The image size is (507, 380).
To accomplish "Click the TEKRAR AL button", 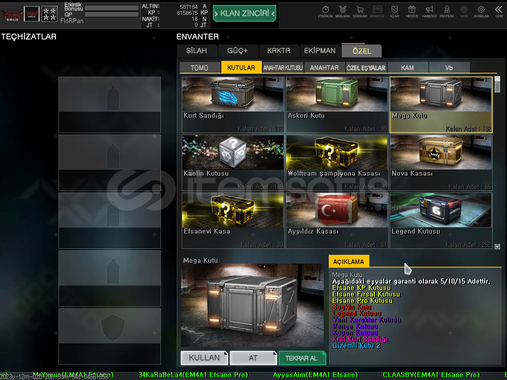I will pos(302,358).
